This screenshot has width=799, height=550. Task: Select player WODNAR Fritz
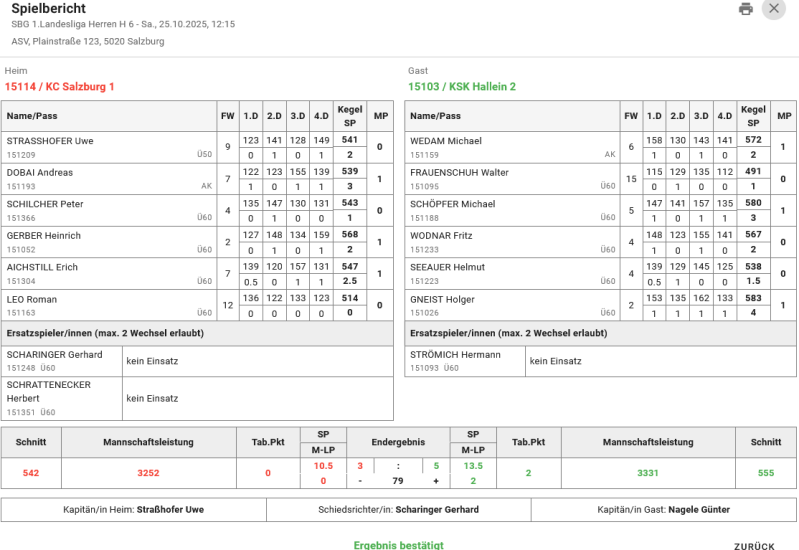coord(441,236)
